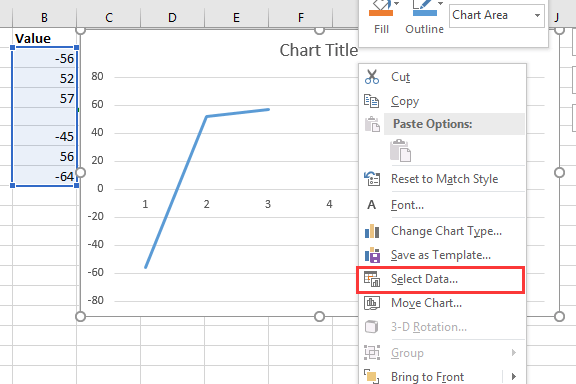This screenshot has width=576, height=384.
Task: Click the paste clipboard icon under Paste Options
Action: pos(400,151)
